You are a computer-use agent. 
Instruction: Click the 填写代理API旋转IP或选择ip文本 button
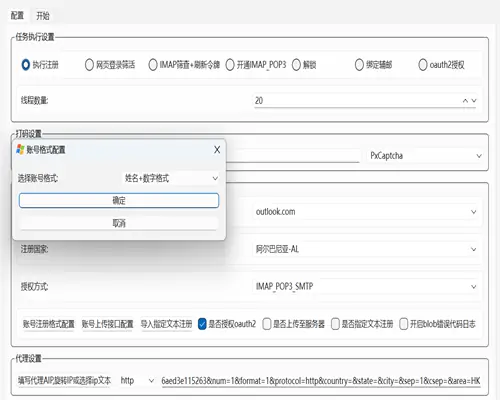pyautogui.click(x=64, y=380)
